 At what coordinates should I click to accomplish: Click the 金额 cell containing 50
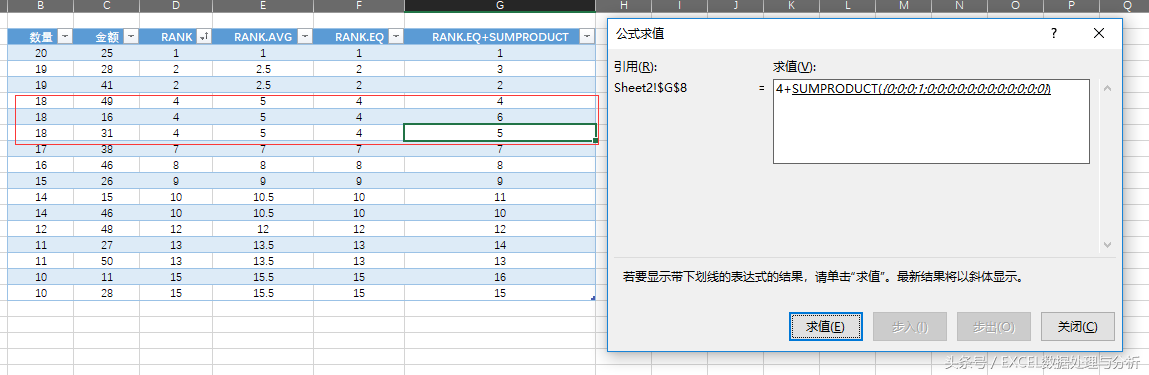coord(106,261)
